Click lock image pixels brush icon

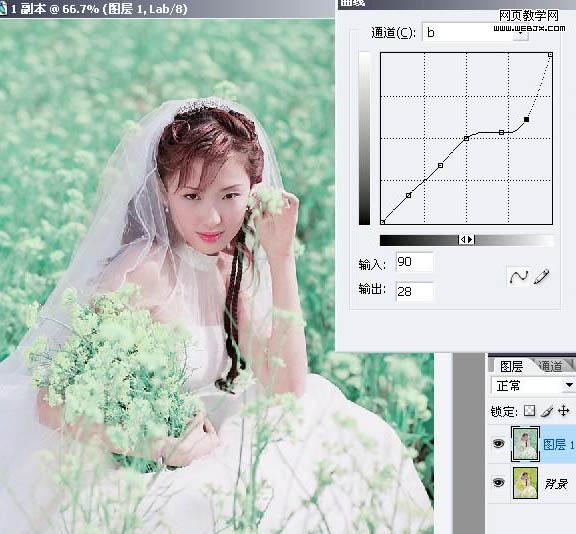pyautogui.click(x=546, y=411)
